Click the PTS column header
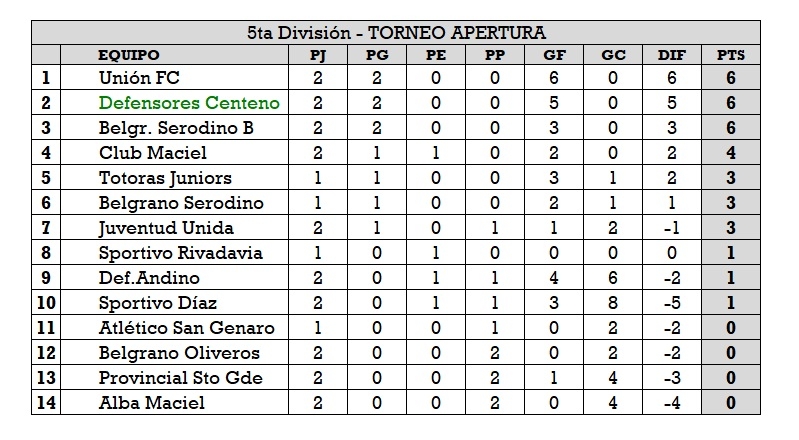 (730, 55)
